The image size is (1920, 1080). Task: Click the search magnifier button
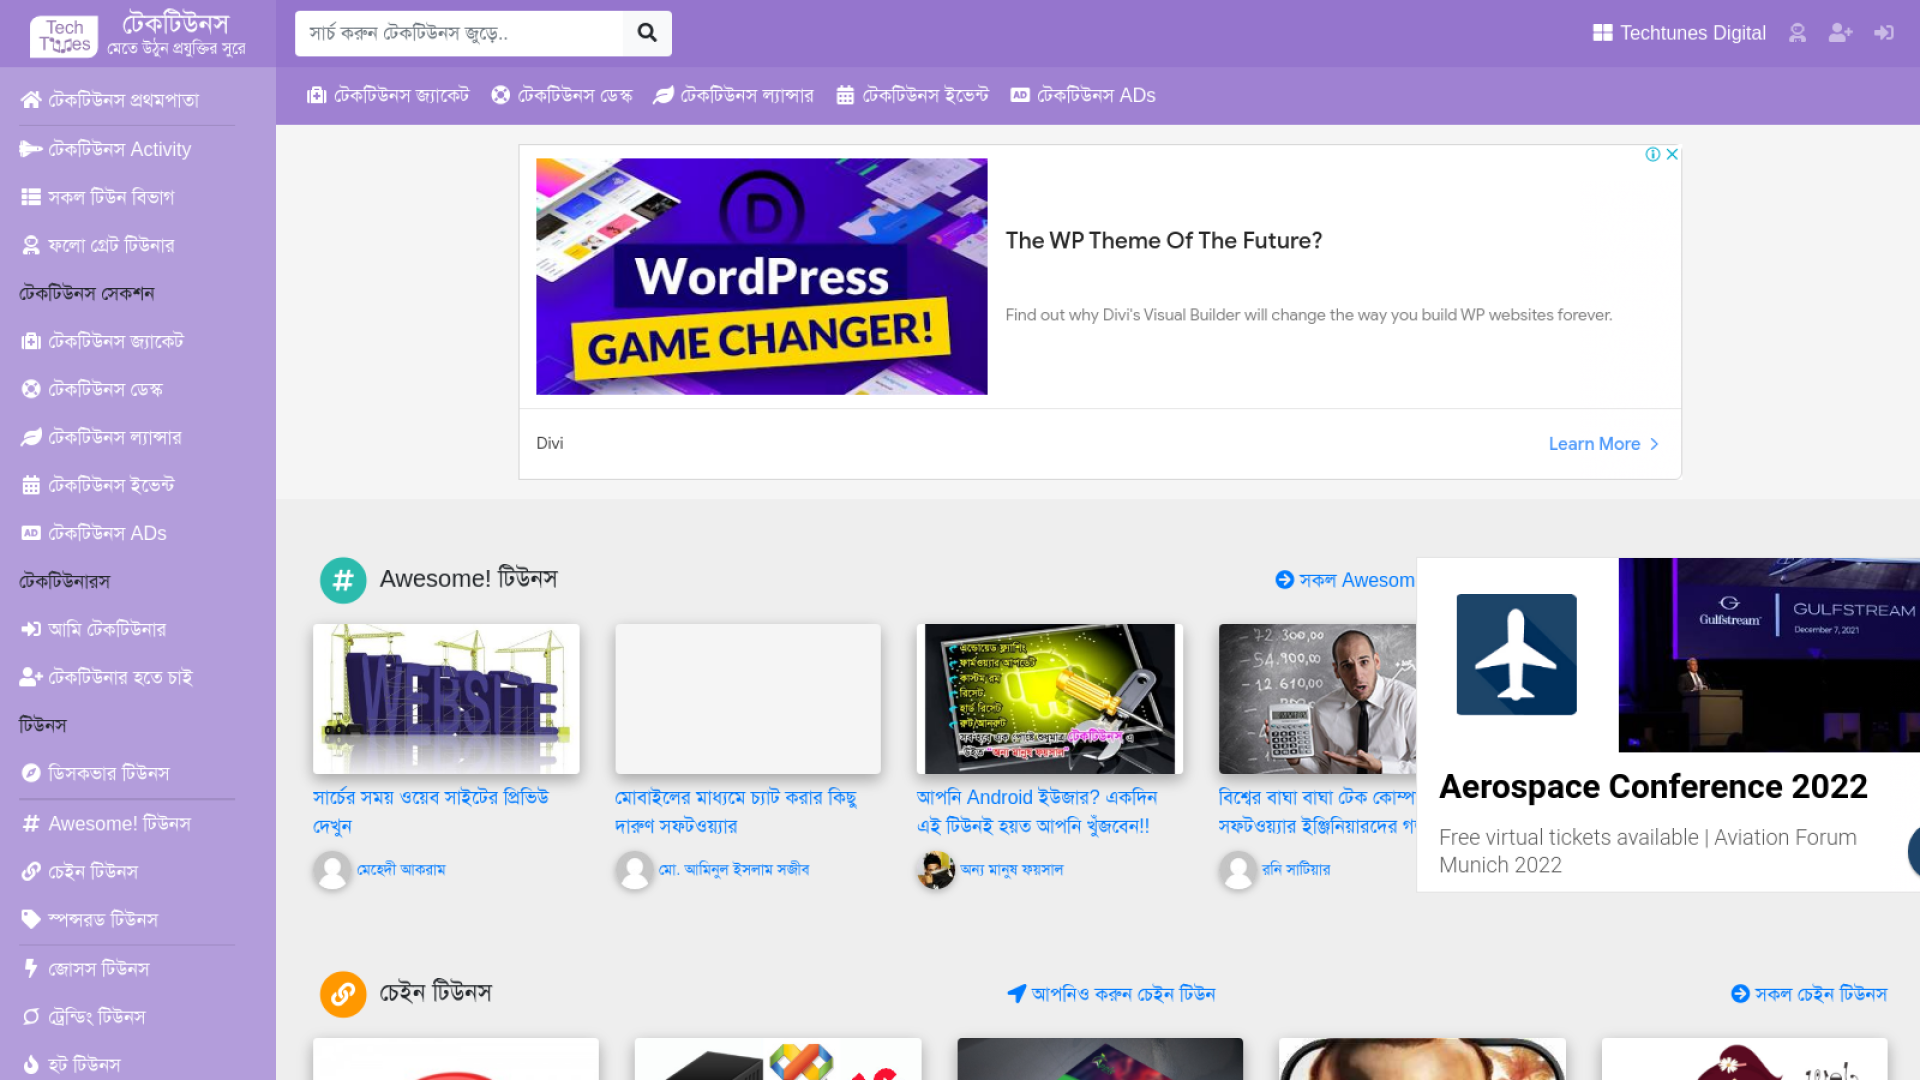647,33
